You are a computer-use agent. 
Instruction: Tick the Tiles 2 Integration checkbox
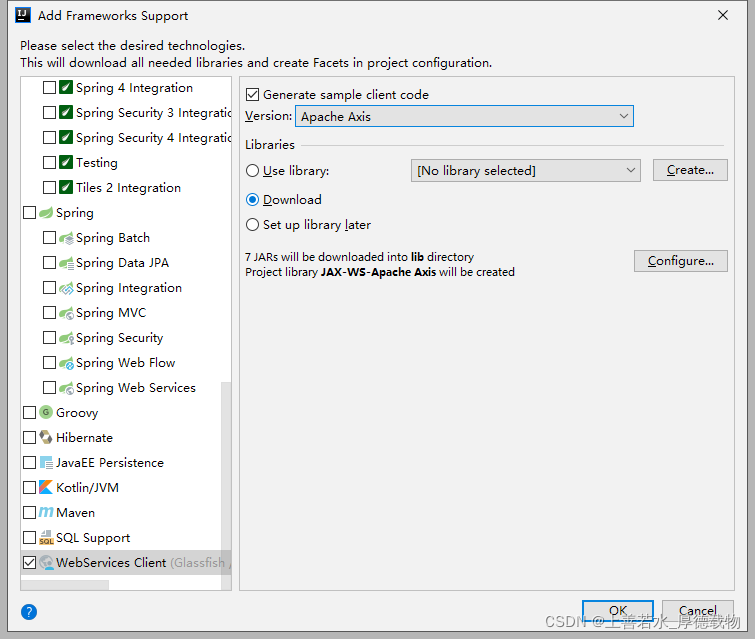(x=49, y=187)
